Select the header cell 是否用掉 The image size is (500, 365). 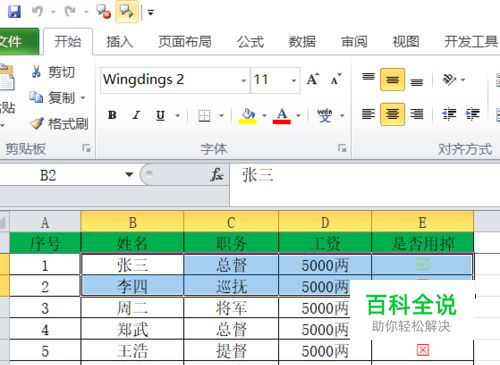423,243
